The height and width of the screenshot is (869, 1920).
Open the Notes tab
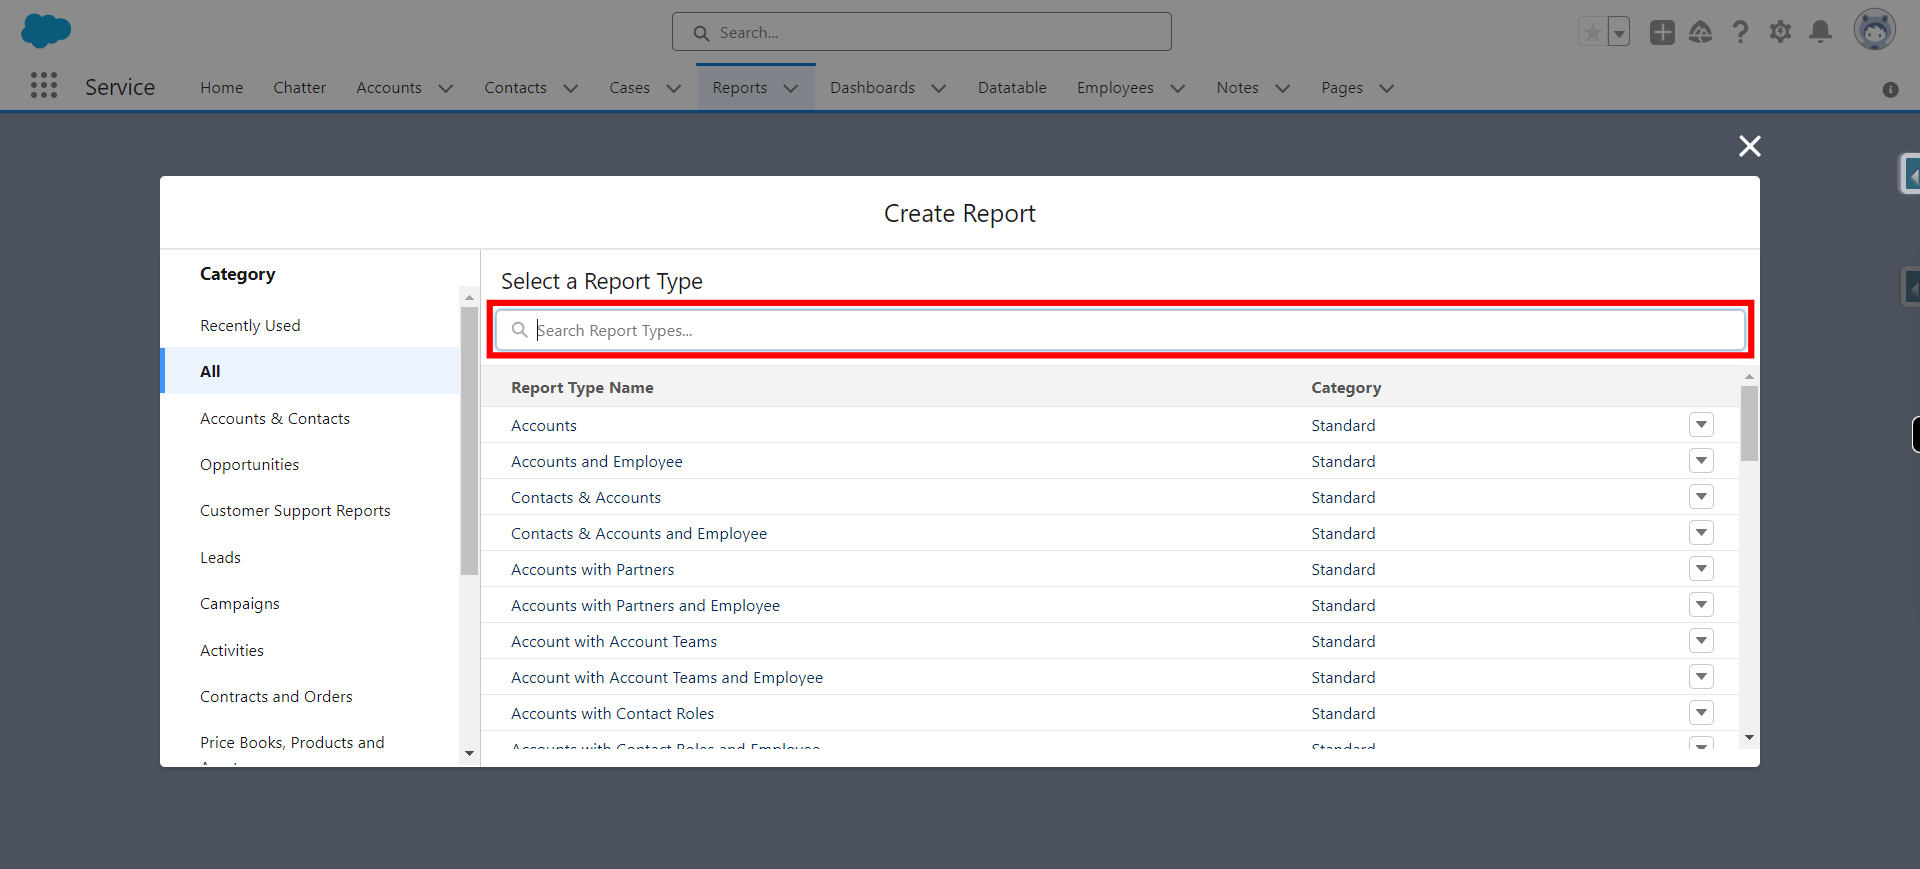pos(1237,88)
